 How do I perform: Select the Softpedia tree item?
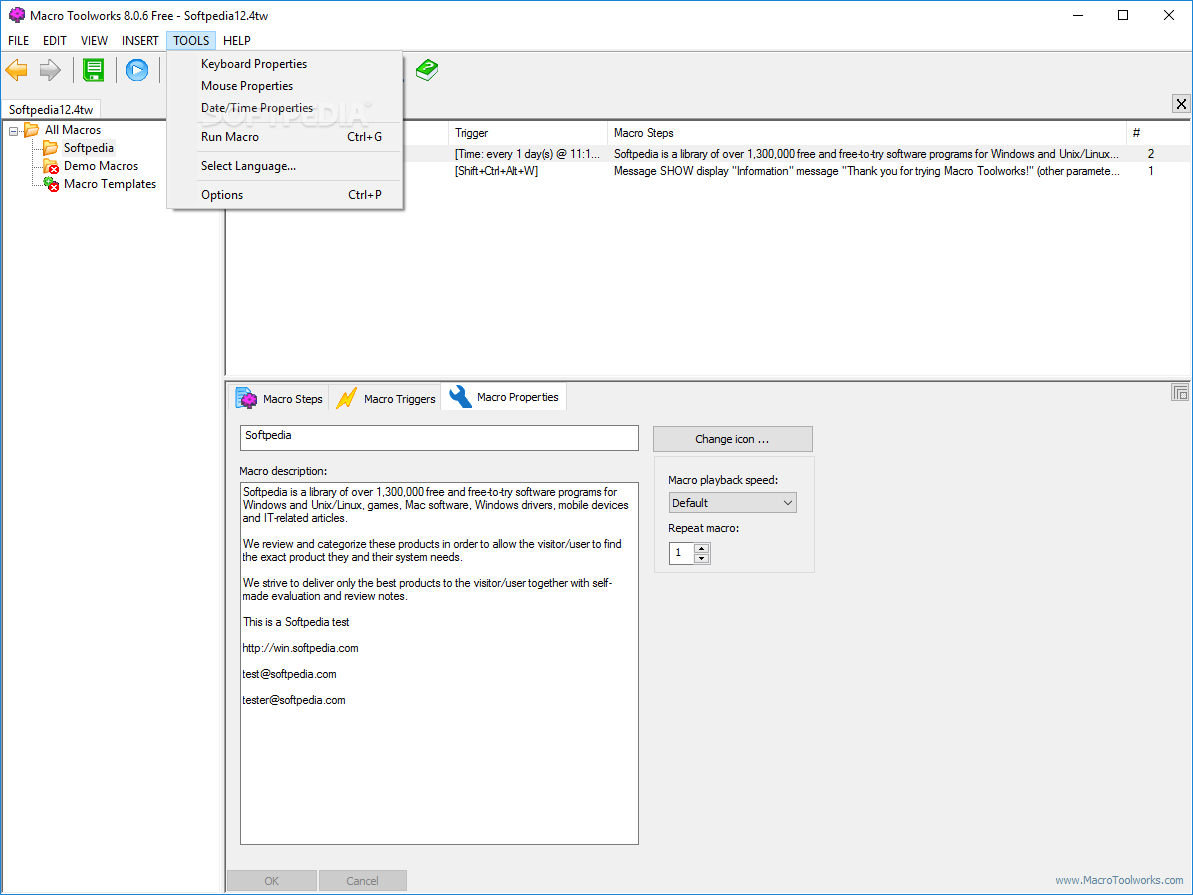pyautogui.click(x=89, y=148)
